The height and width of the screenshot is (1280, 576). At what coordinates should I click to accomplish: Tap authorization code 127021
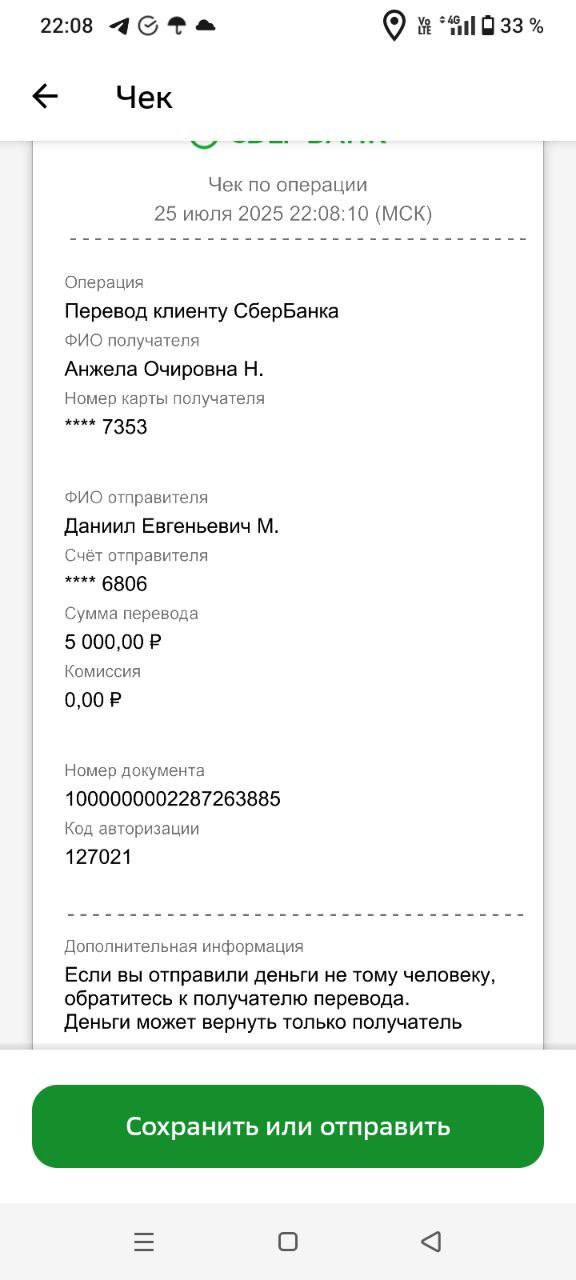click(98, 857)
